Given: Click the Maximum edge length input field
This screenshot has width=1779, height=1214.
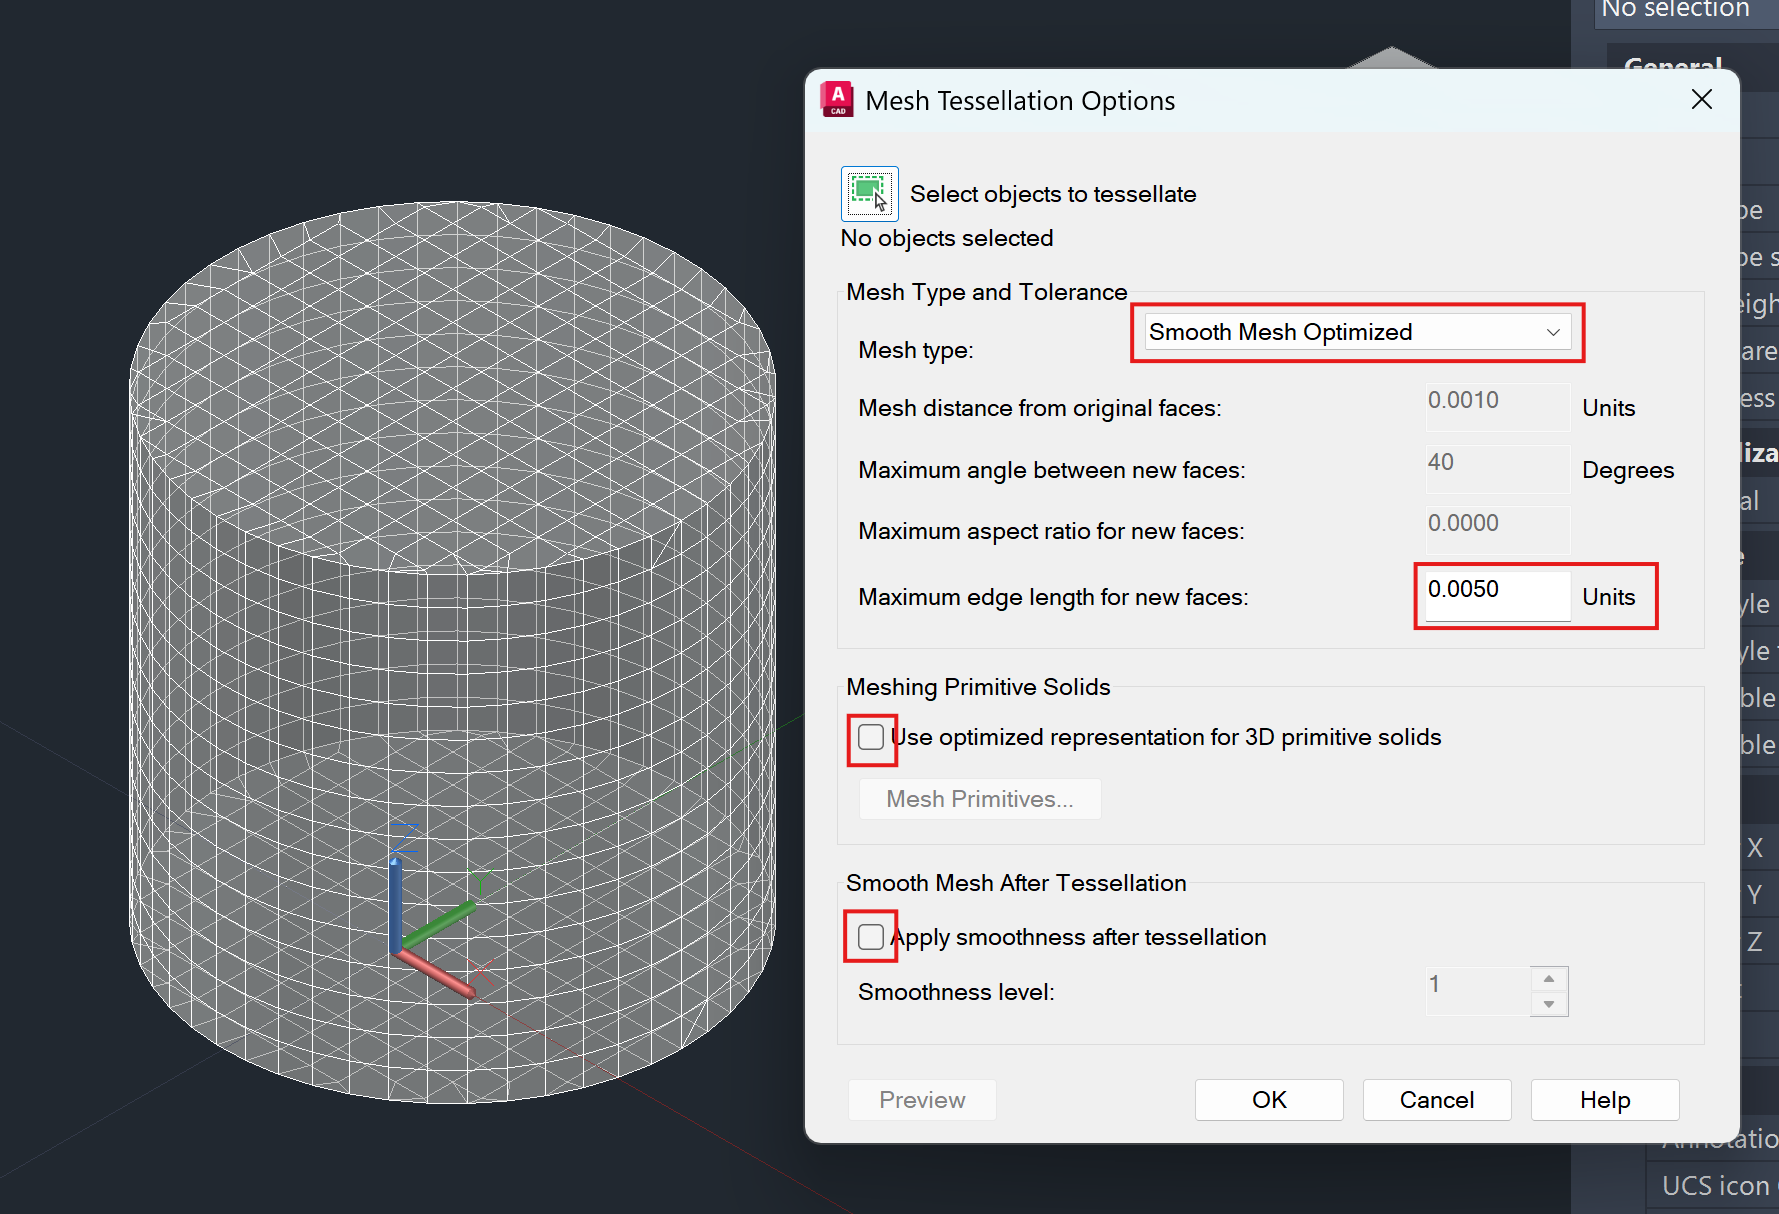Looking at the screenshot, I should (1497, 595).
